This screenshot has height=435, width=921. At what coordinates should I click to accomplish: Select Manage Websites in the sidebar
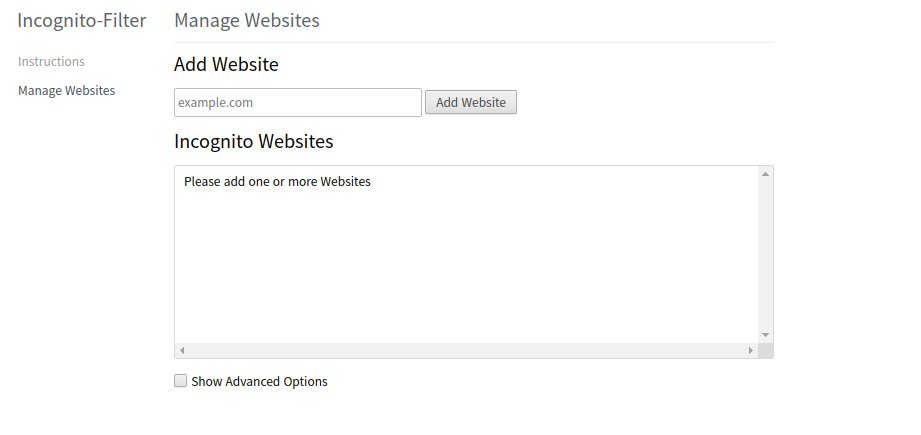[x=66, y=91]
